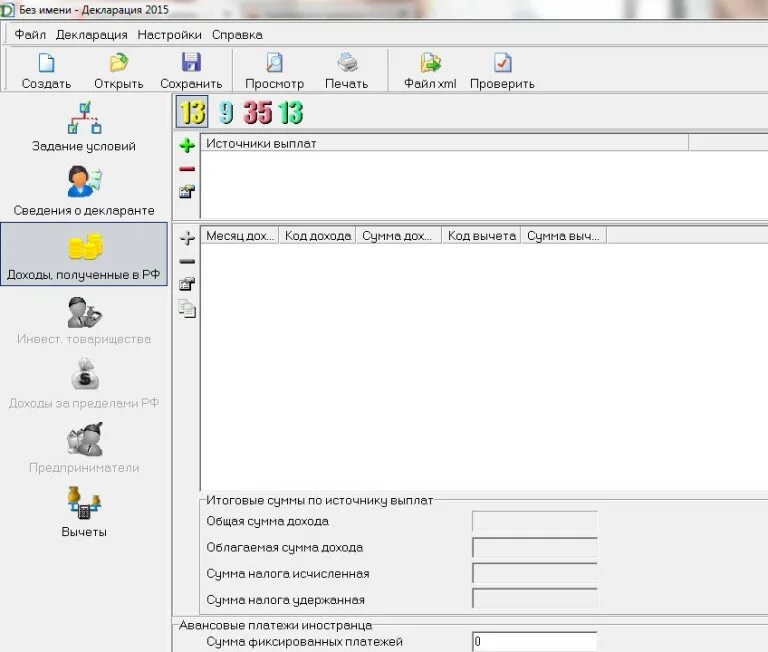
Task: Click the Сумма налога исчисленная field
Action: [x=535, y=574]
